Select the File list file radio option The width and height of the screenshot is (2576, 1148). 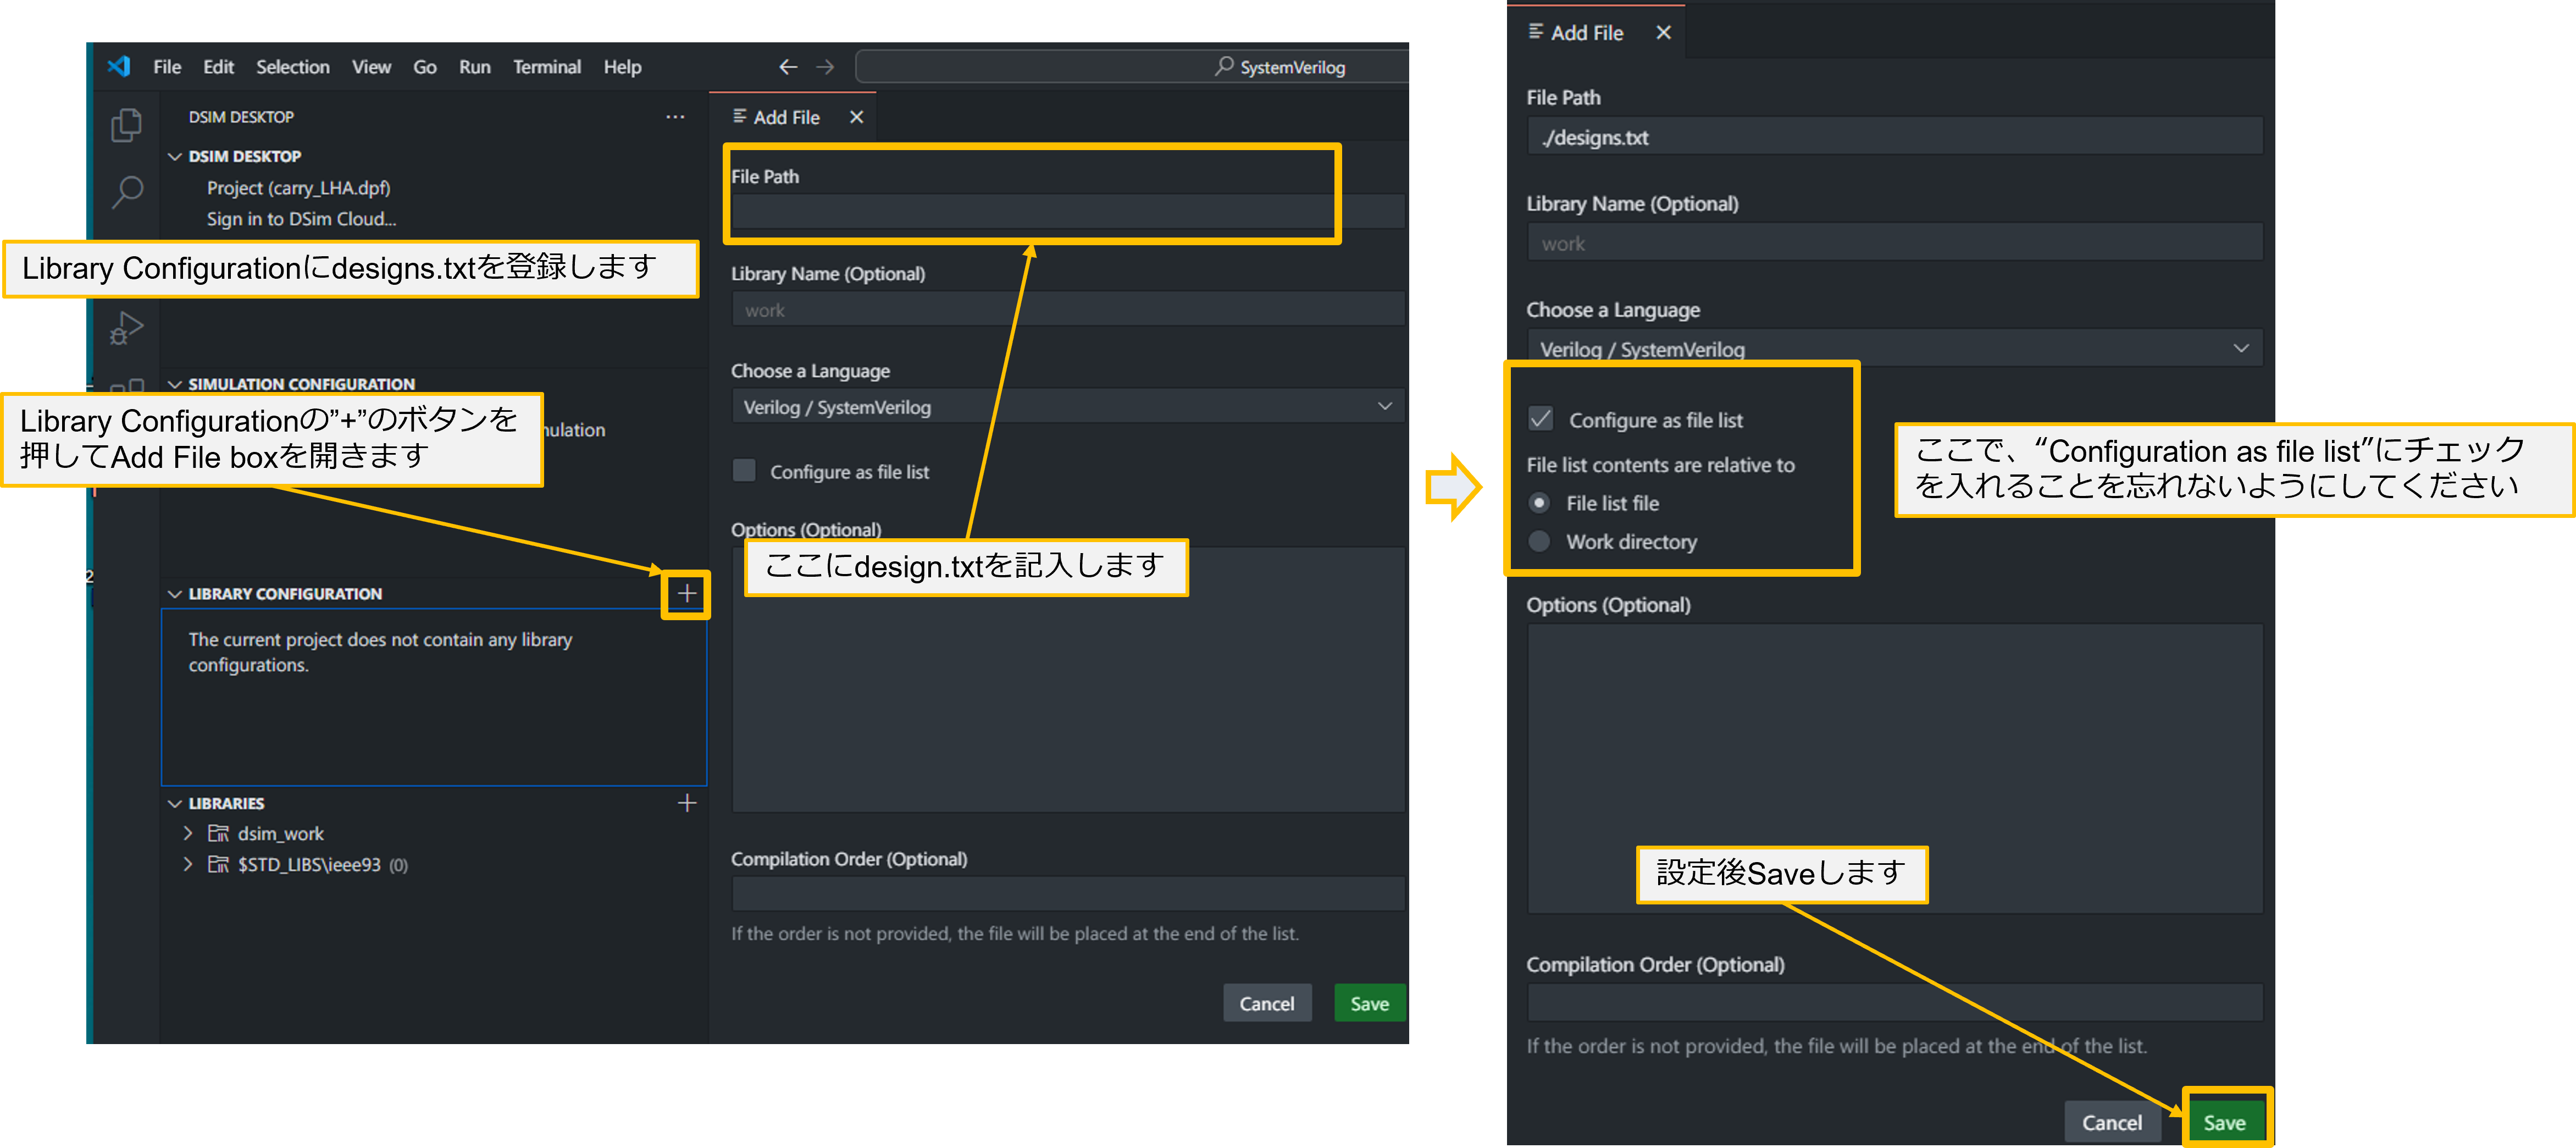1539,502
